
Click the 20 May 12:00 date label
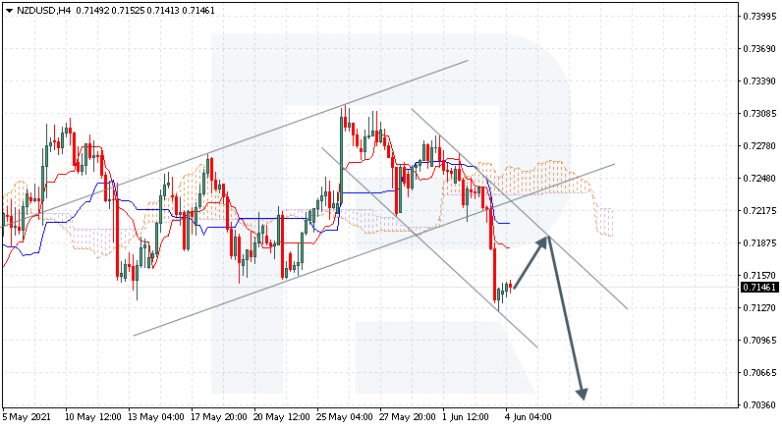pyautogui.click(x=282, y=417)
